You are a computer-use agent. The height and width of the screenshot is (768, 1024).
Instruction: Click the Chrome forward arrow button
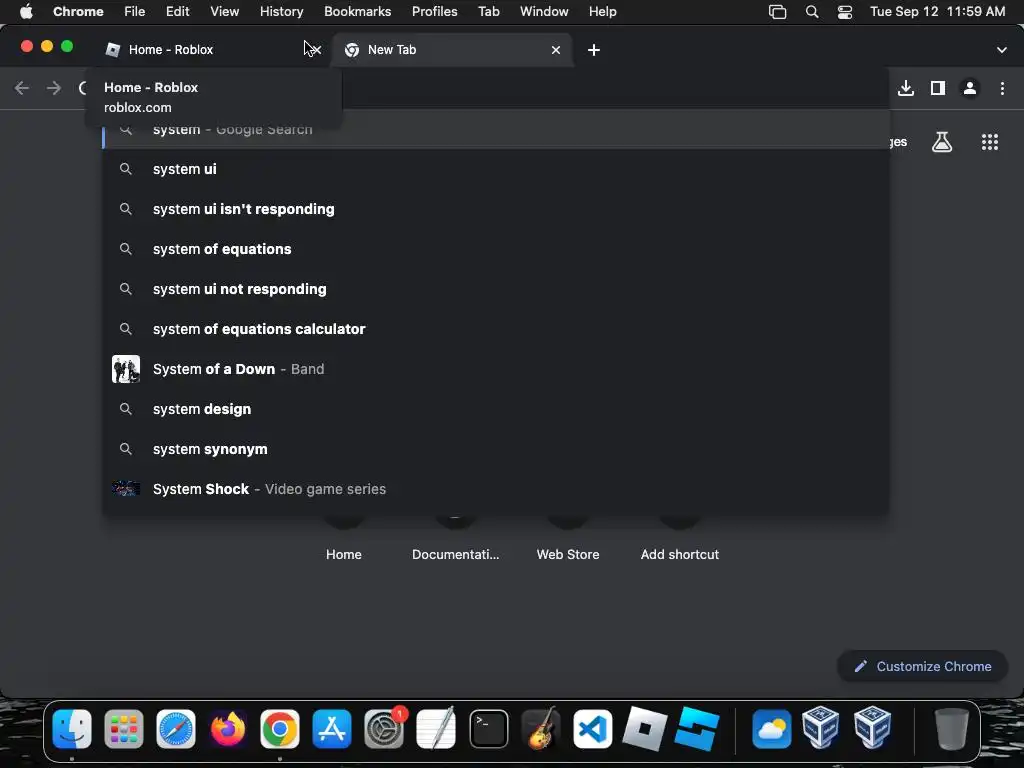pos(54,88)
